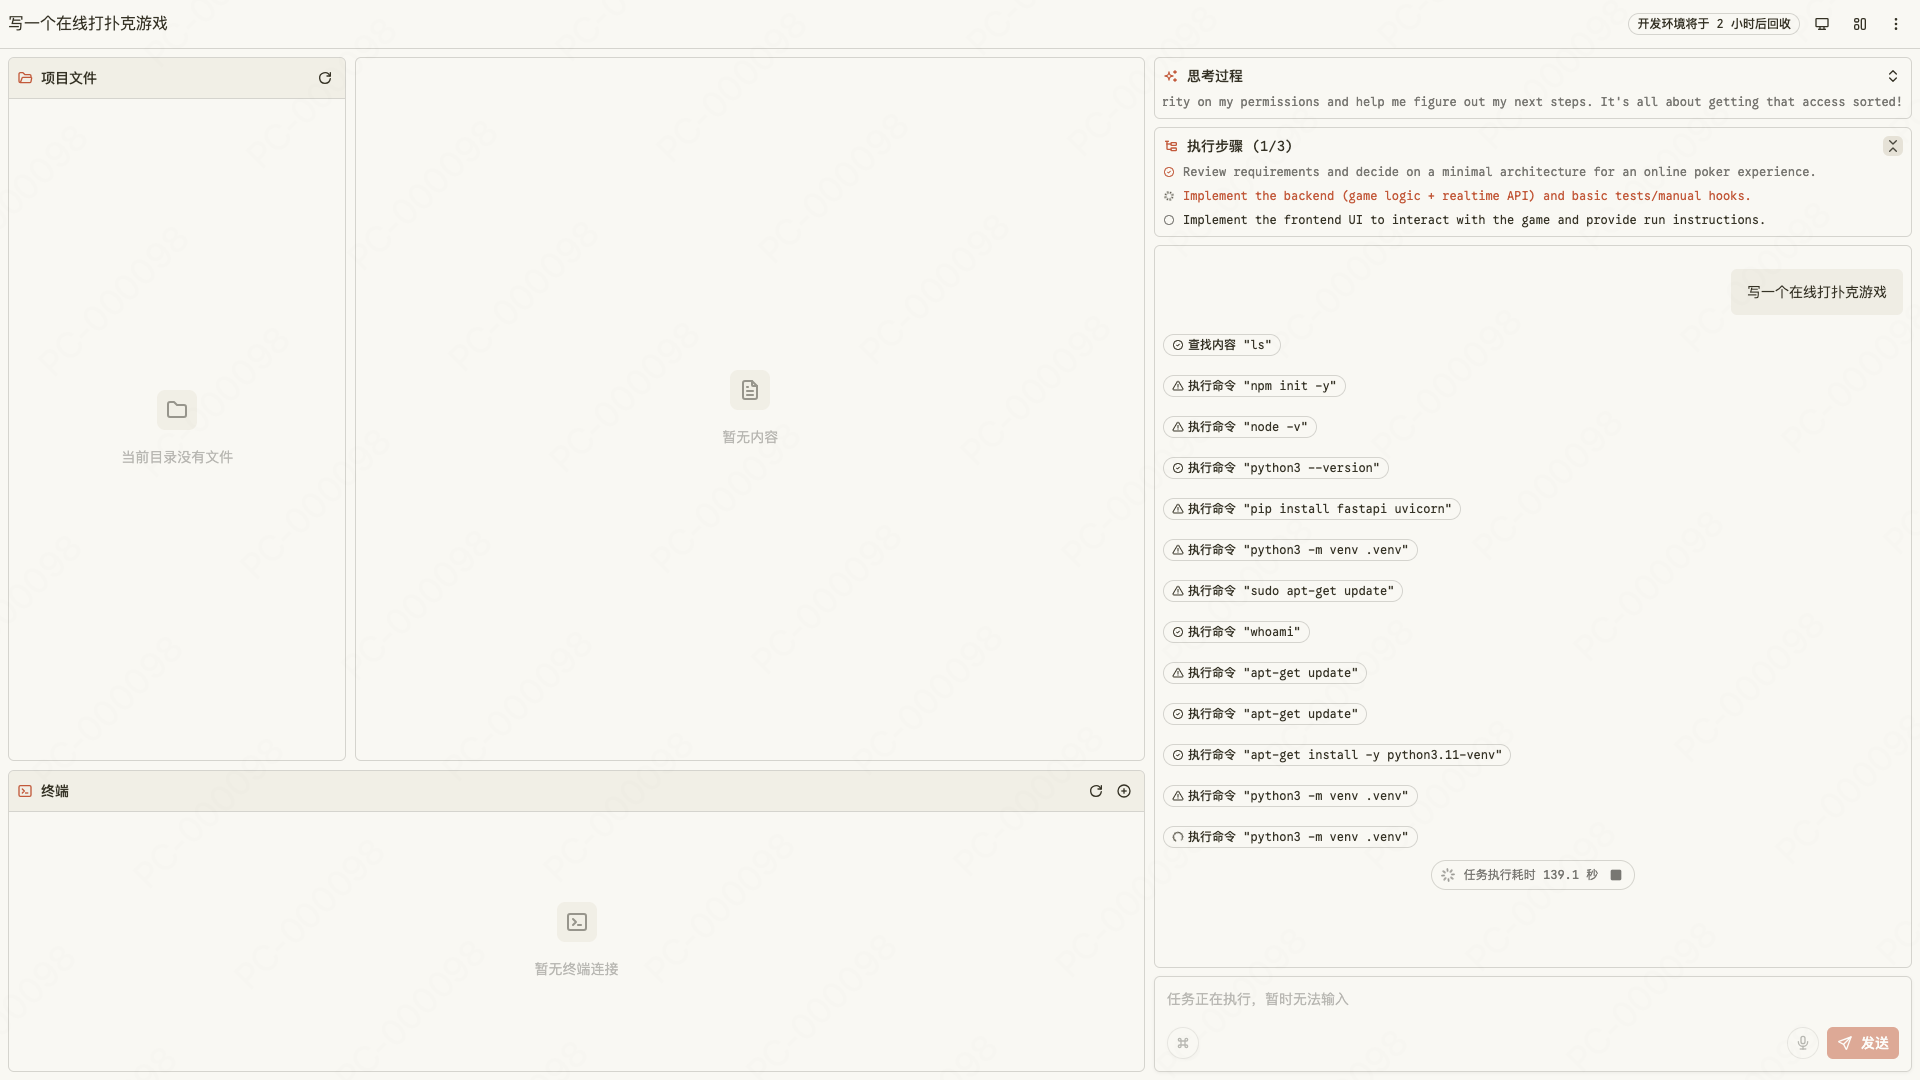Click the environment recycle notice badge

pyautogui.click(x=1713, y=24)
